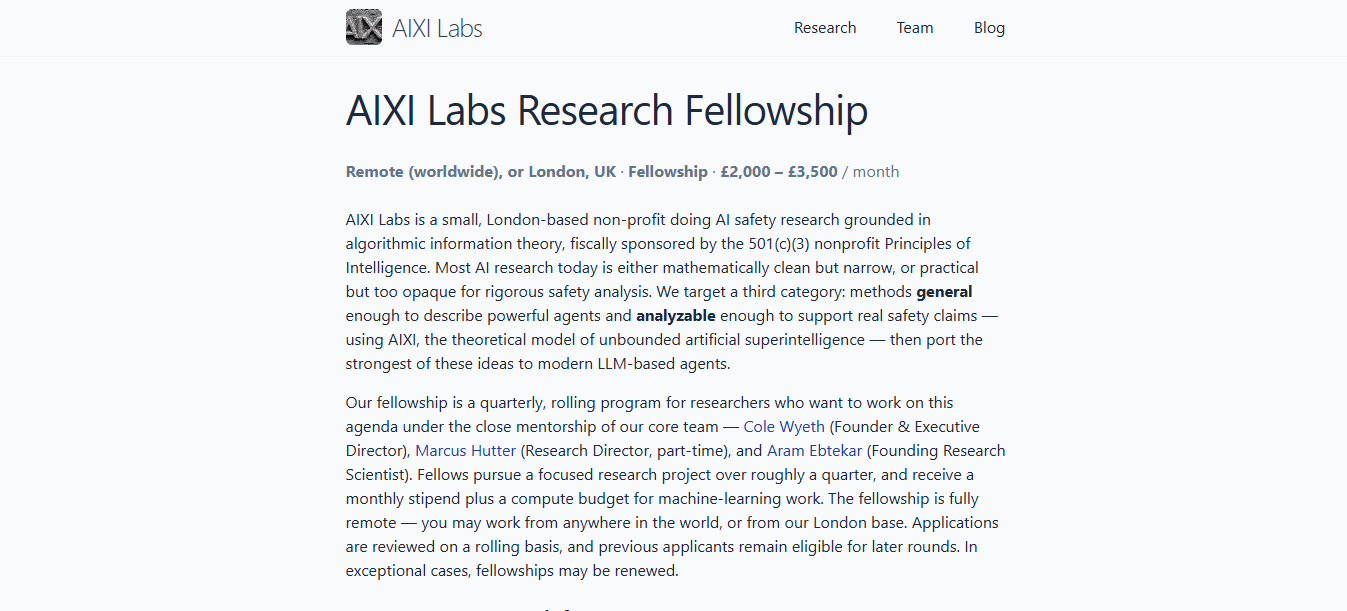Open the Marcus Hutter profile link
This screenshot has width=1347, height=611.
pyautogui.click(x=466, y=451)
